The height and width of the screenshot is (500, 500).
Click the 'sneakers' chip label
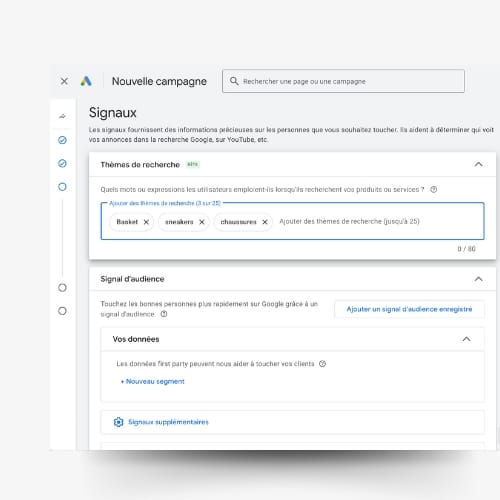[x=179, y=222]
